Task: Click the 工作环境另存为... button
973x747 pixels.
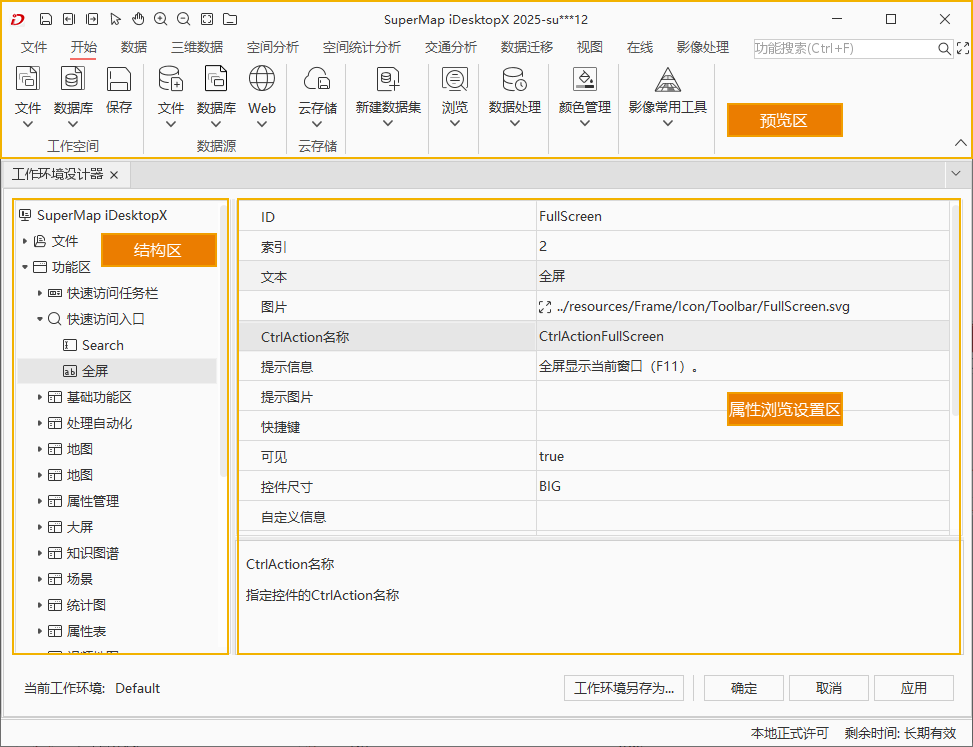Action: (x=625, y=688)
